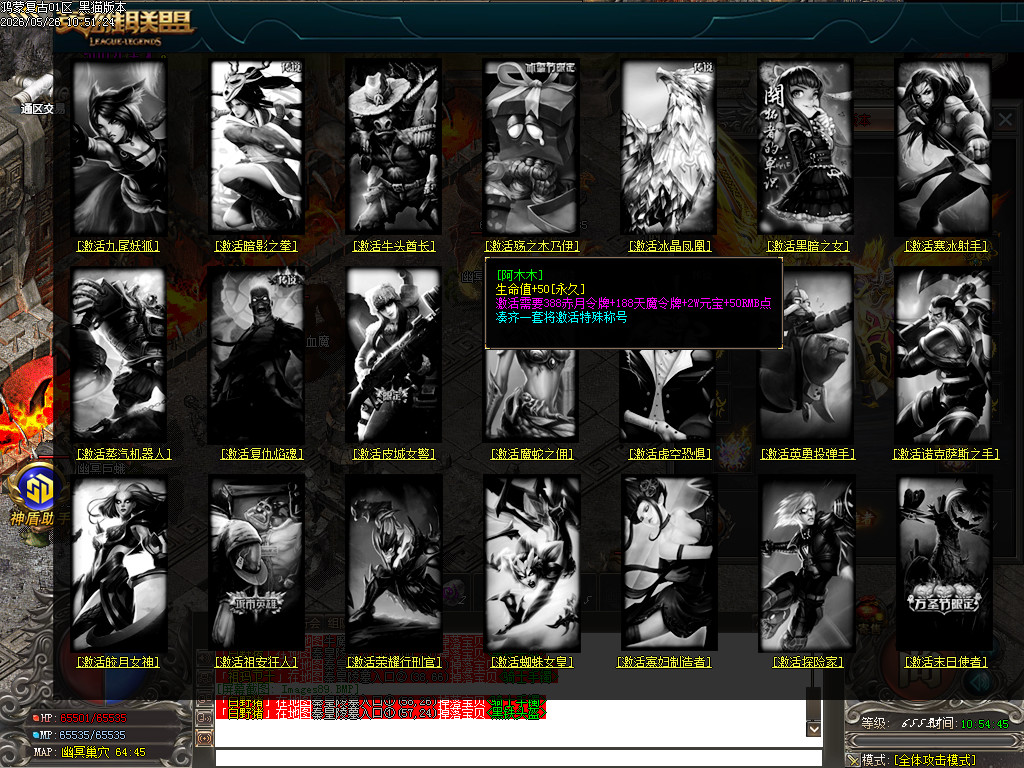Activate 末日使者 link
Image resolution: width=1024 pixels, height=768 pixels.
tap(946, 662)
